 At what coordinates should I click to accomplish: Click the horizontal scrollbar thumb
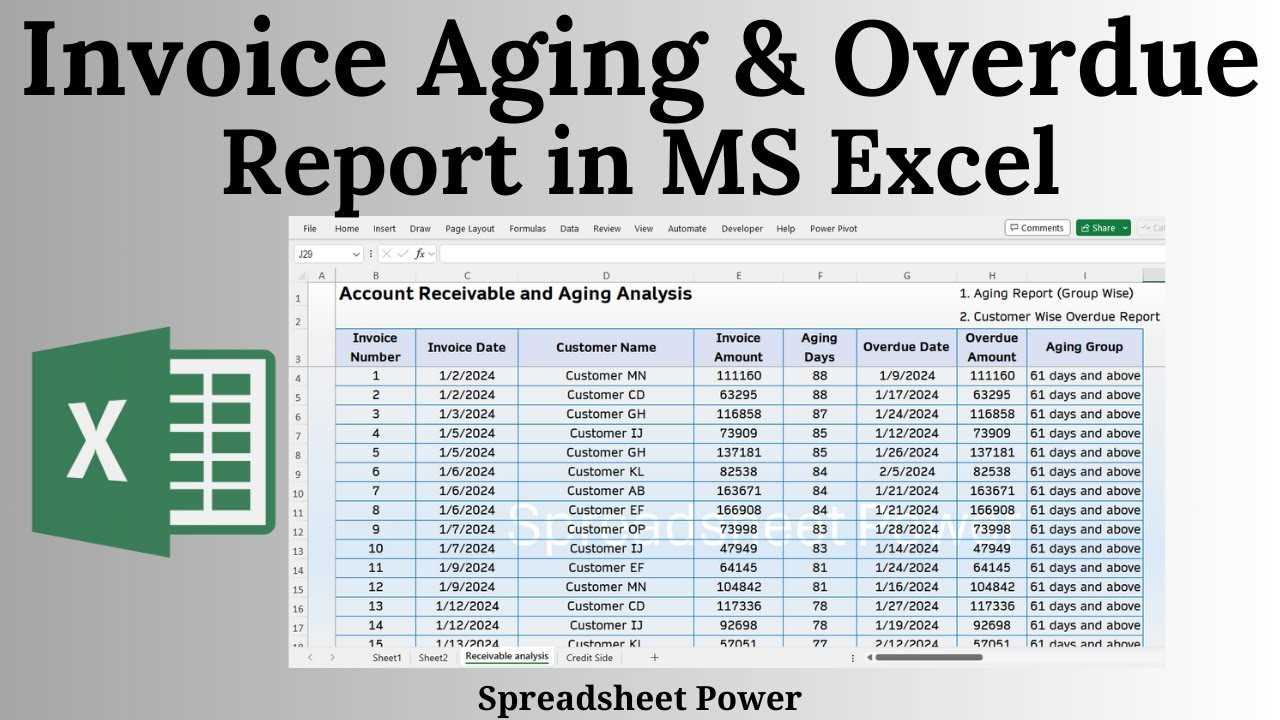pyautogui.click(x=929, y=658)
